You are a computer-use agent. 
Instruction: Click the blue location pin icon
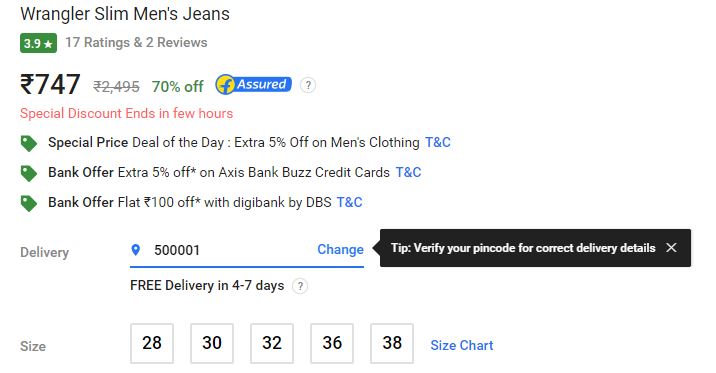[136, 250]
